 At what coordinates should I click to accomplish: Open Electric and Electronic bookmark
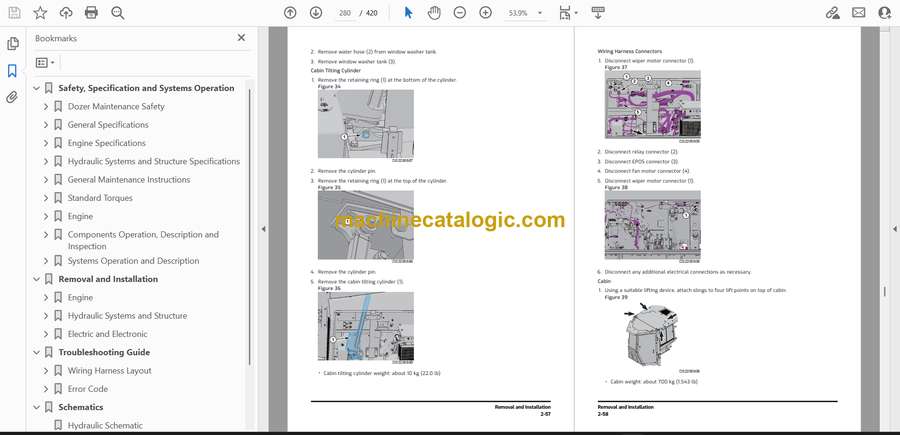pos(107,334)
